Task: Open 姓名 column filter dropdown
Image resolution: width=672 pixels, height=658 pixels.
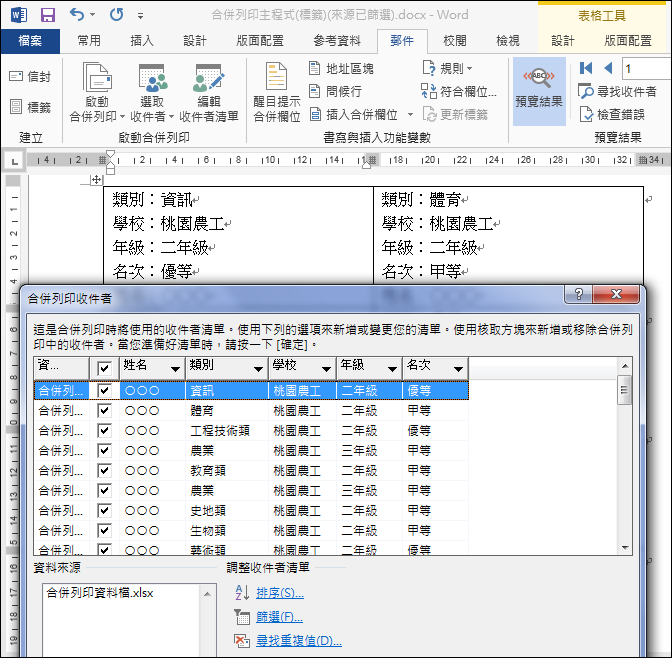Action: 175,369
